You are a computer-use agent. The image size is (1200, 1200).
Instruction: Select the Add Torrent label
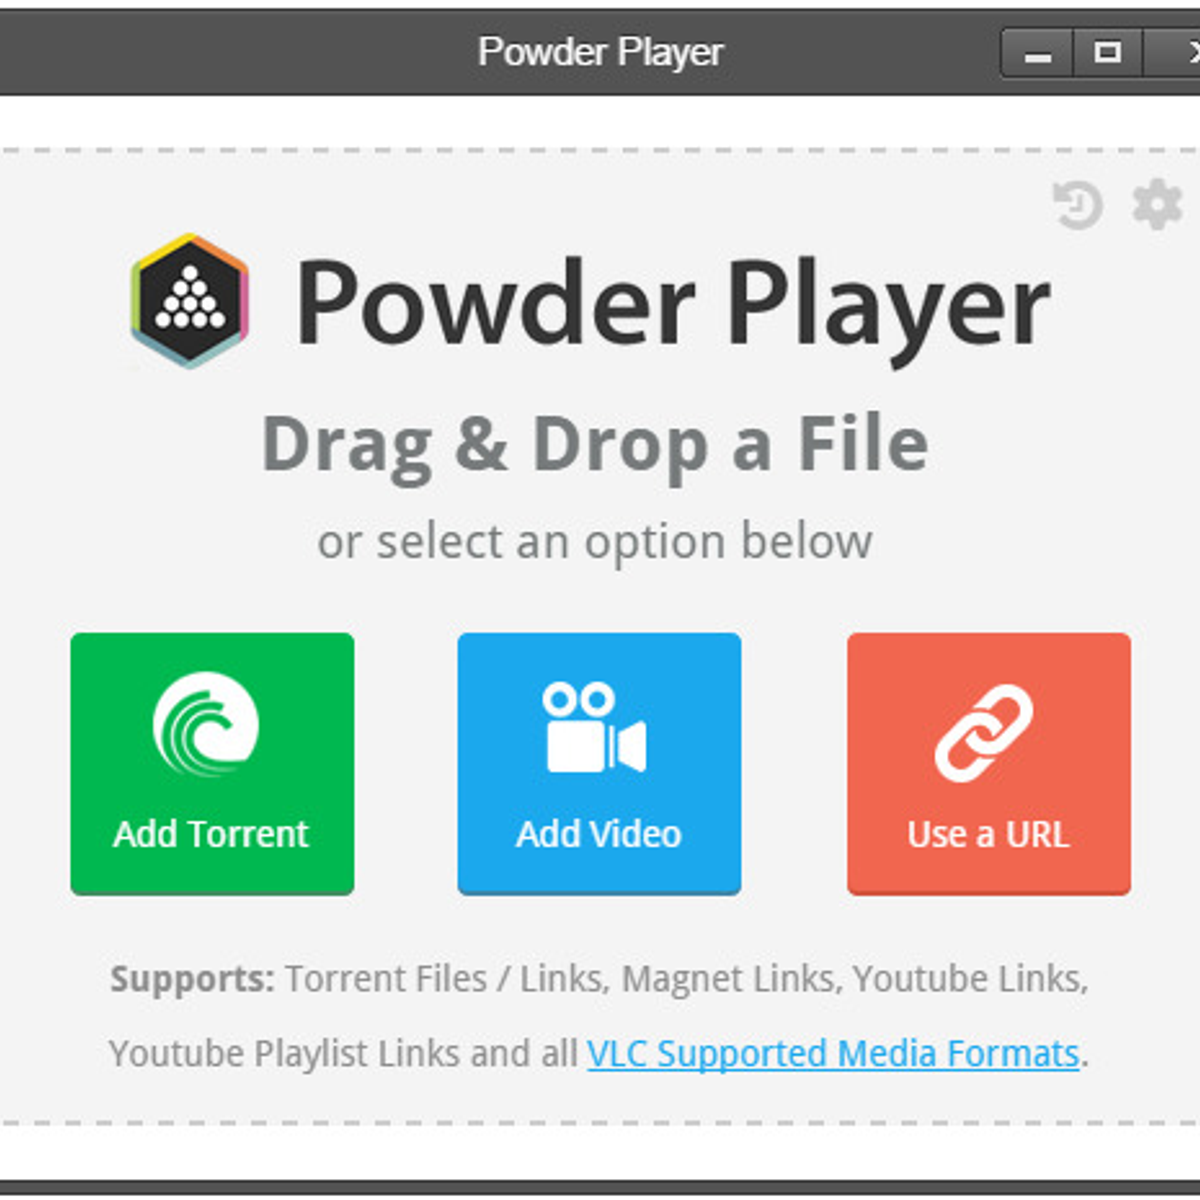click(x=211, y=834)
